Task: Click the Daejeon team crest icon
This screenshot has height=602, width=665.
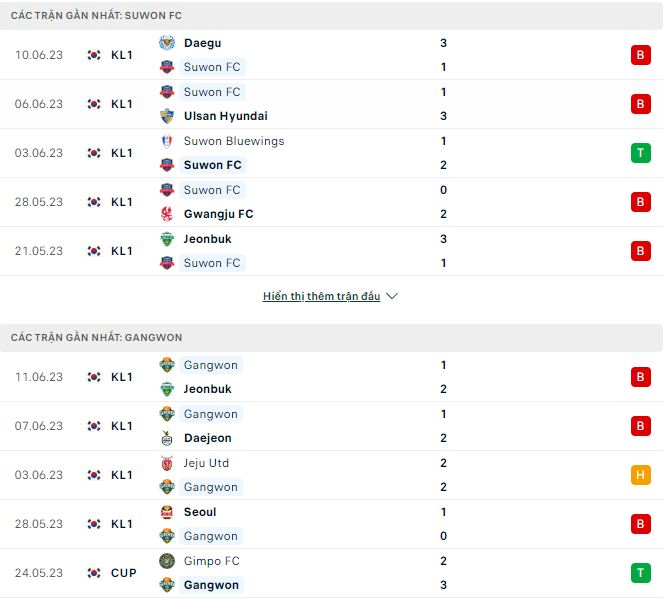Action: 167,438
